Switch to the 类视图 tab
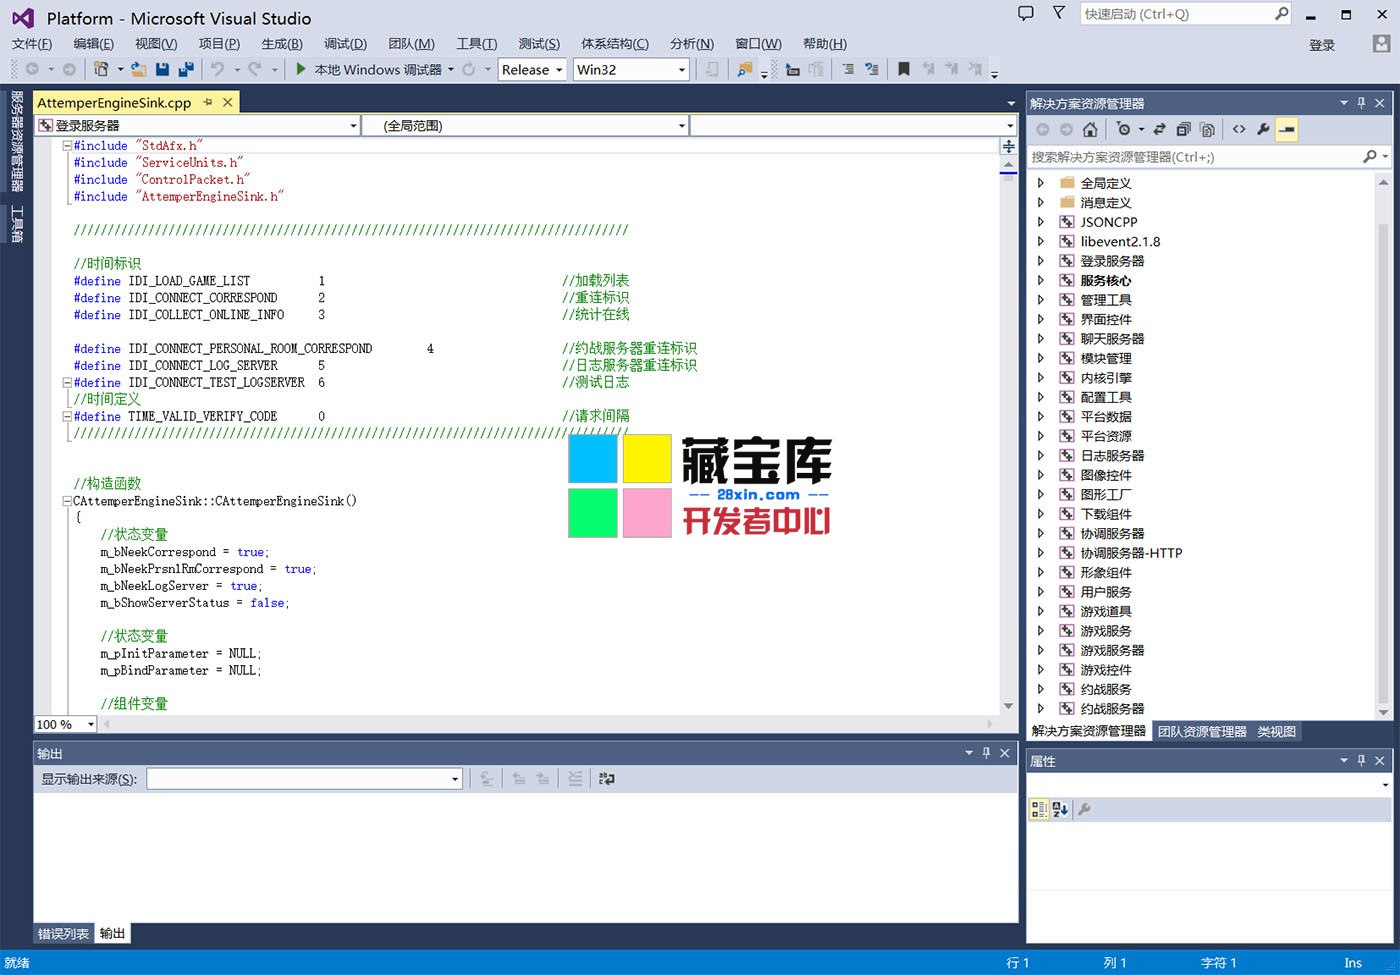This screenshot has height=975, width=1400. coord(1277,732)
